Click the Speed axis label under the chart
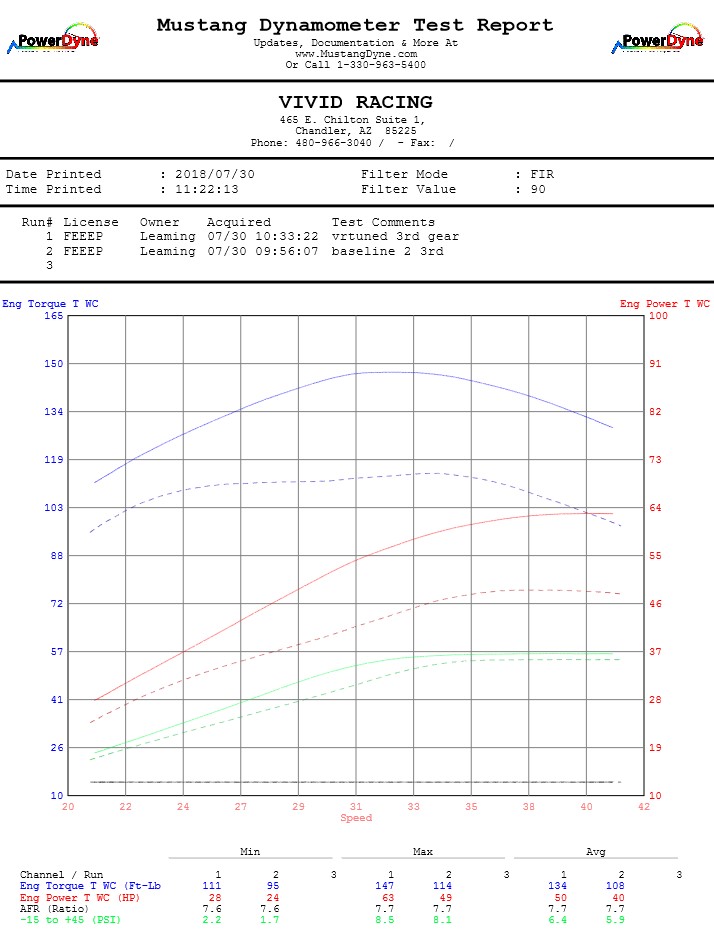Image resolution: width=714 pixels, height=947 pixels. (356, 818)
